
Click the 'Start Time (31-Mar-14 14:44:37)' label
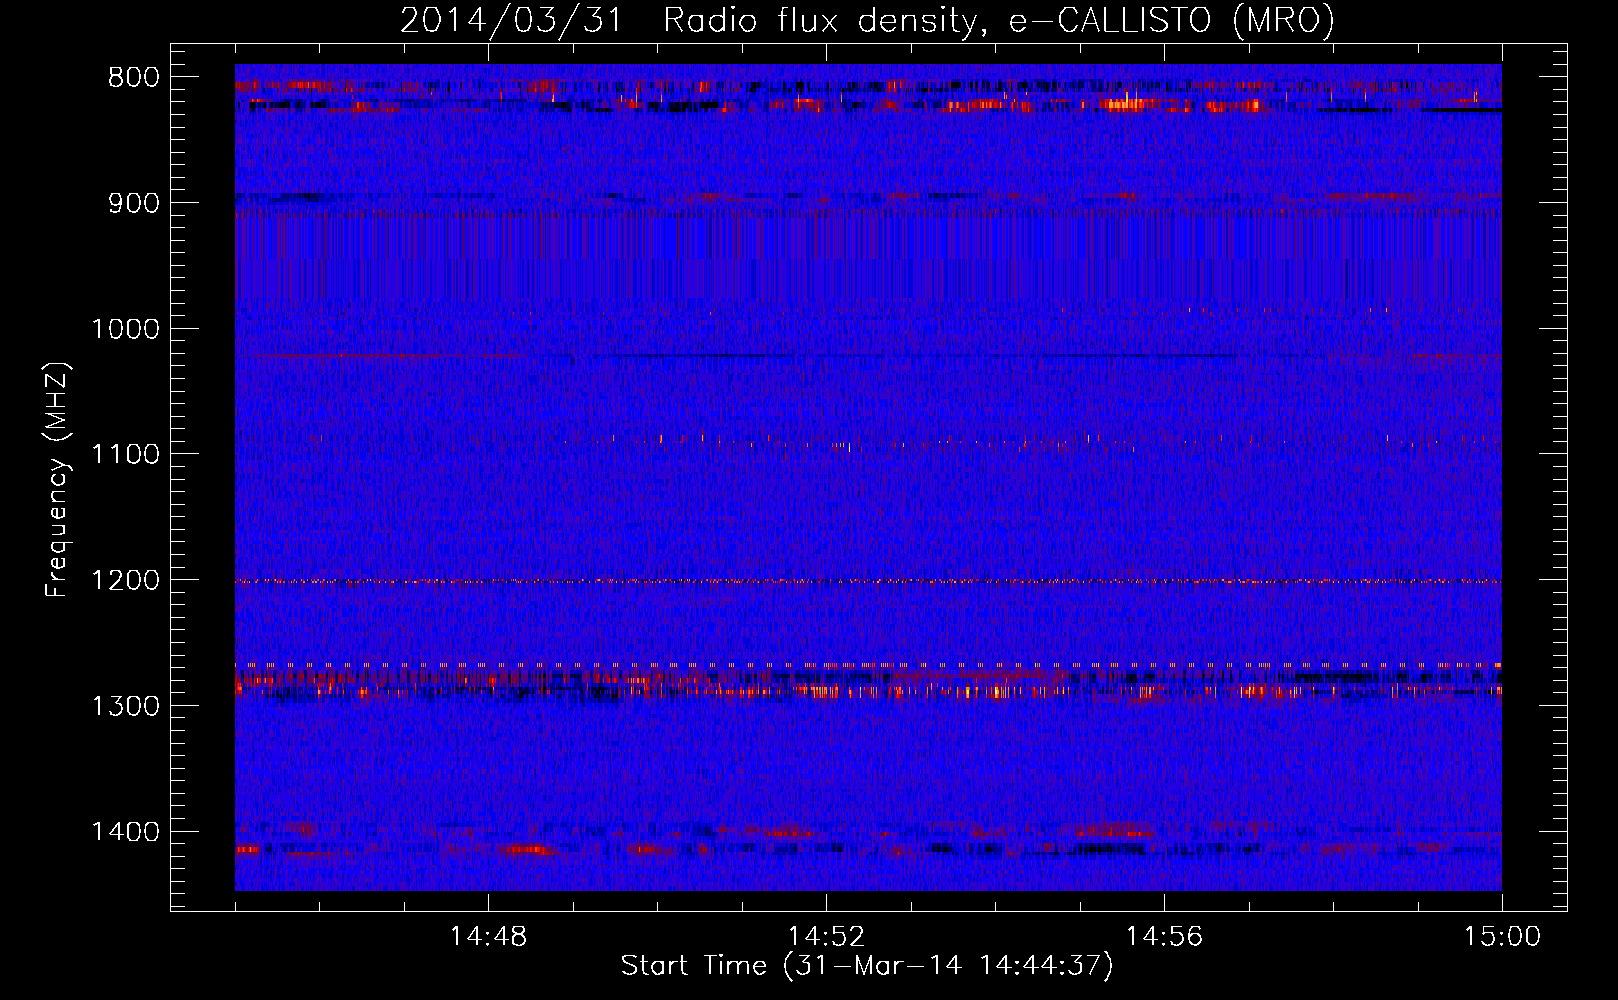[867, 966]
